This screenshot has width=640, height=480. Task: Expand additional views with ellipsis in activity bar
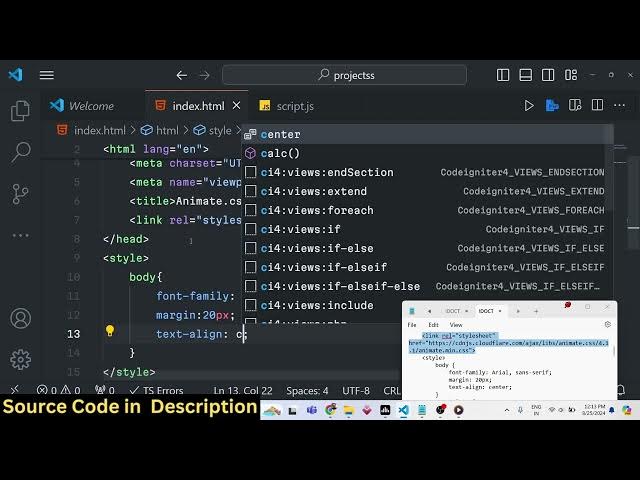[20, 235]
